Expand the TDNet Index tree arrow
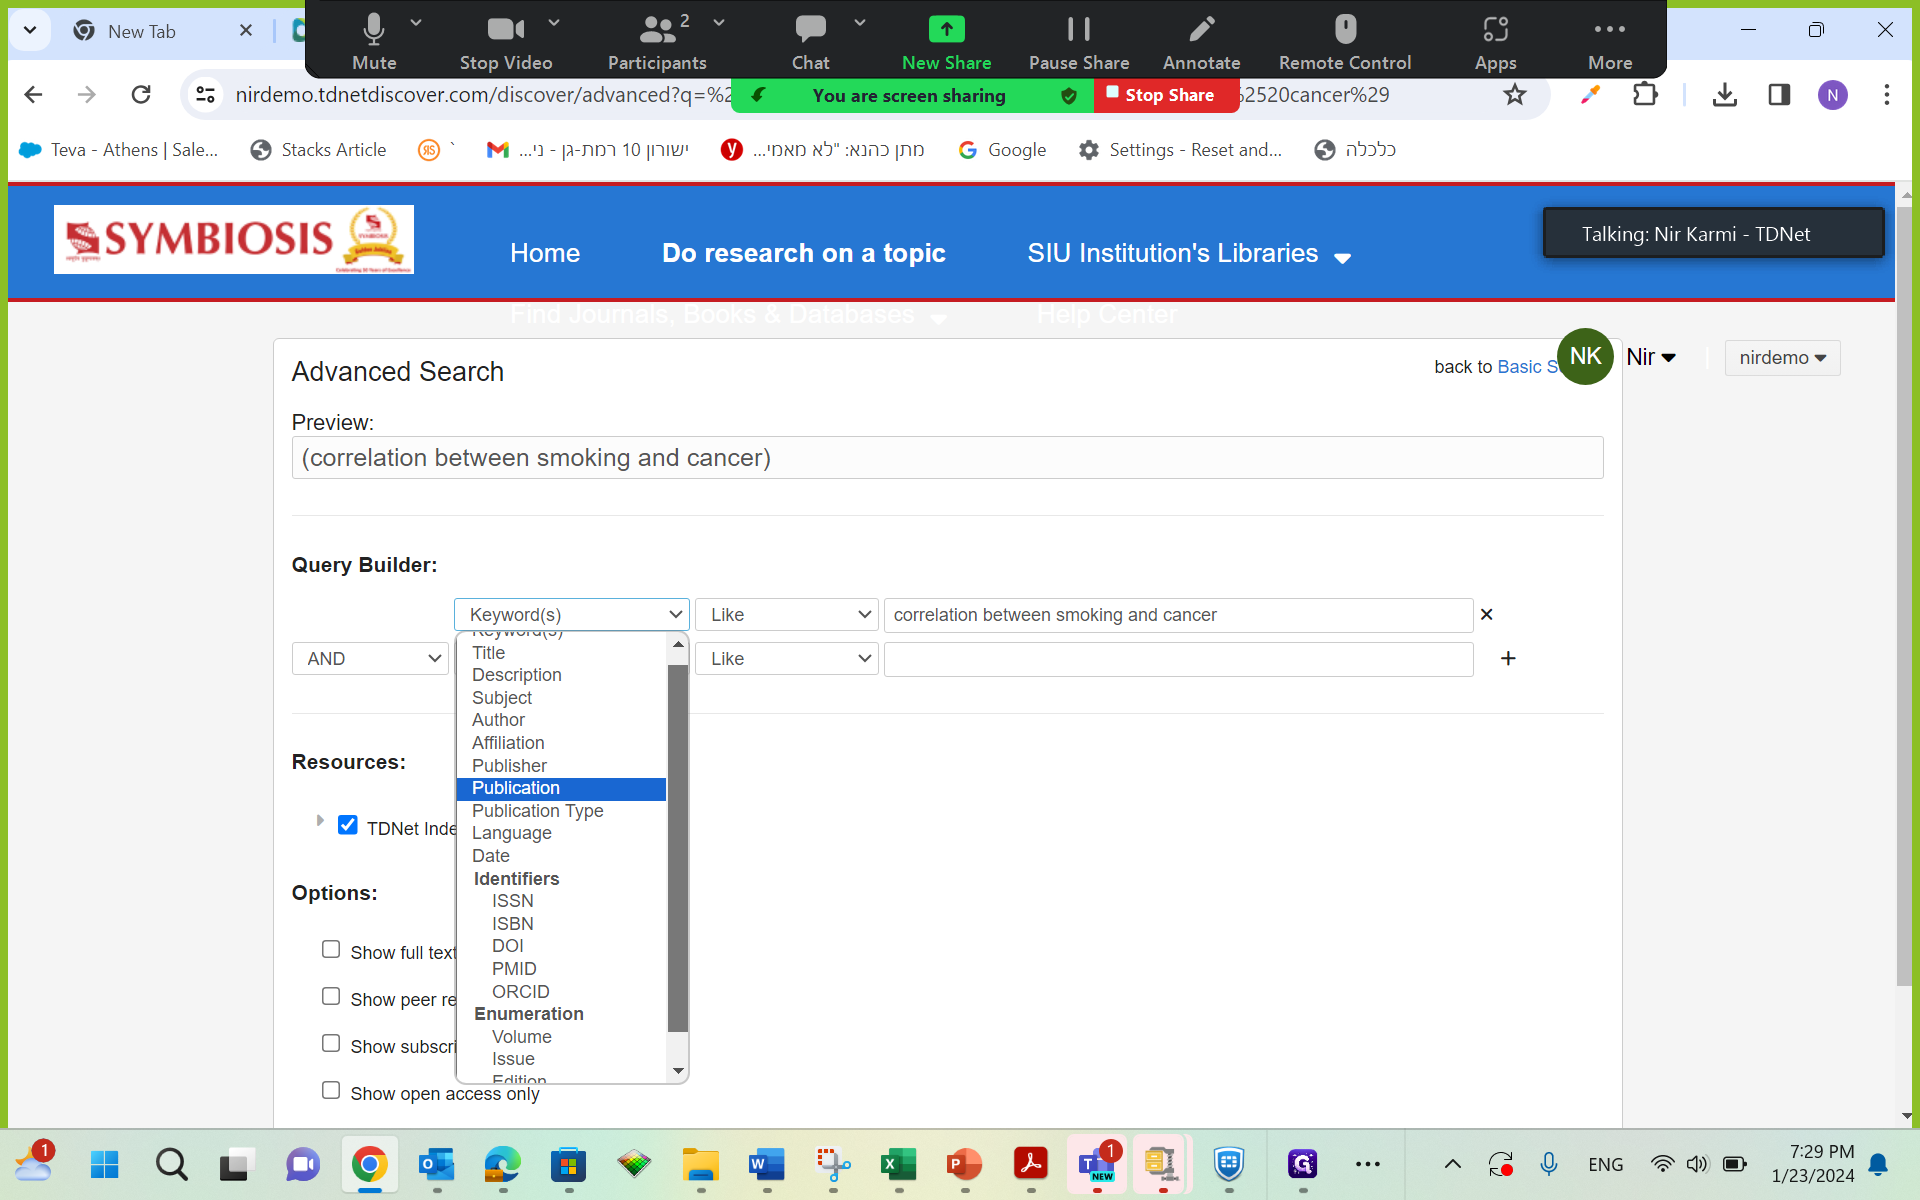This screenshot has height=1200, width=1920. tap(320, 821)
